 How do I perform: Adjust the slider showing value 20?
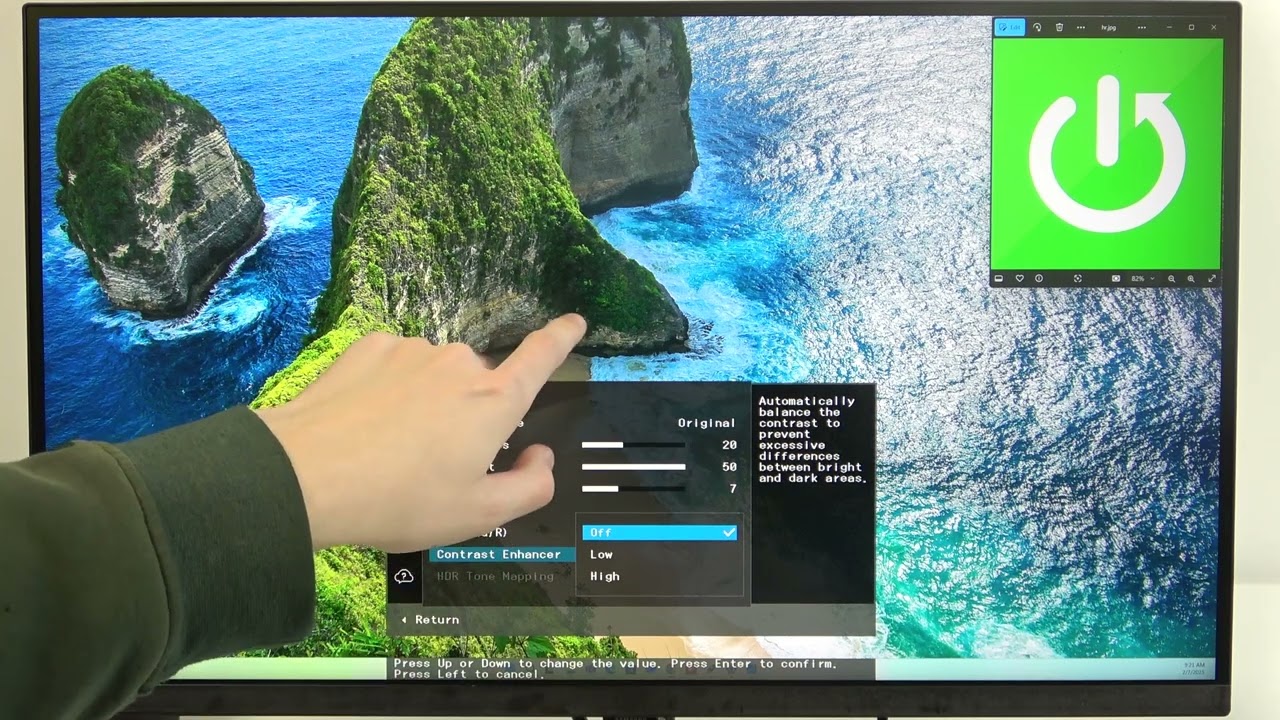pyautogui.click(x=633, y=445)
